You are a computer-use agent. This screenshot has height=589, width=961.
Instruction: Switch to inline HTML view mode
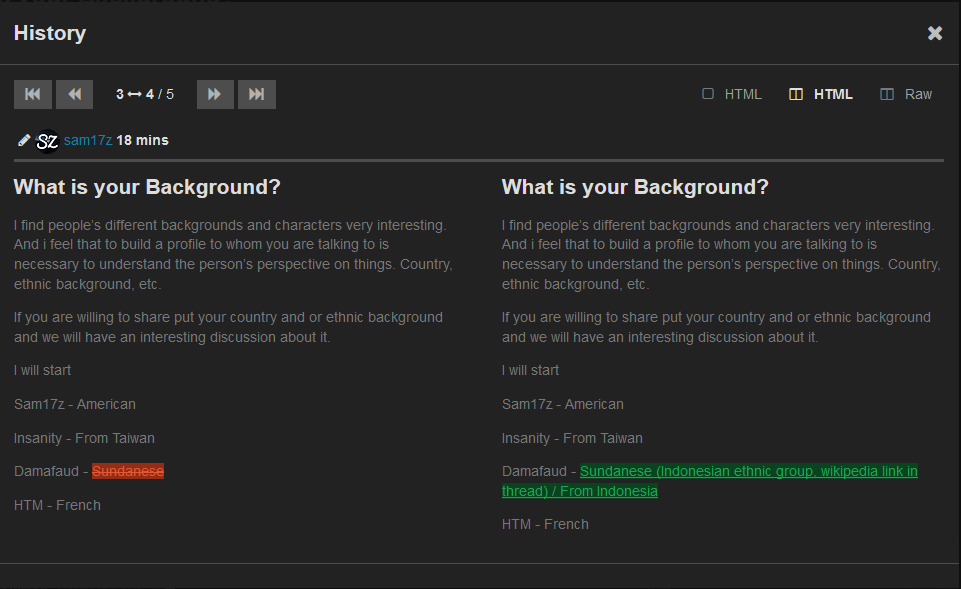click(x=732, y=94)
